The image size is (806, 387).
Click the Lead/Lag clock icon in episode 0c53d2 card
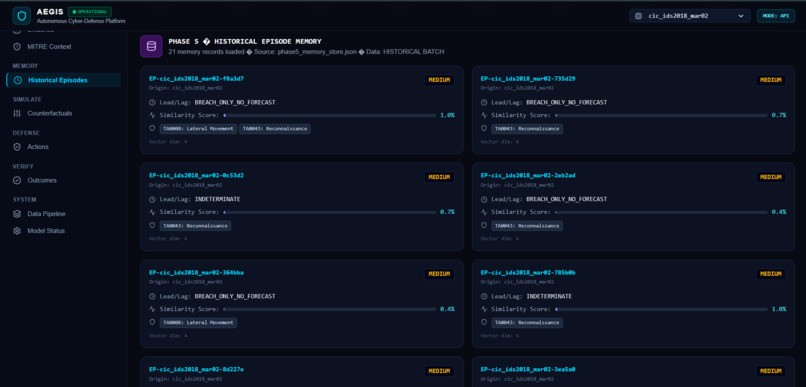[x=152, y=199]
